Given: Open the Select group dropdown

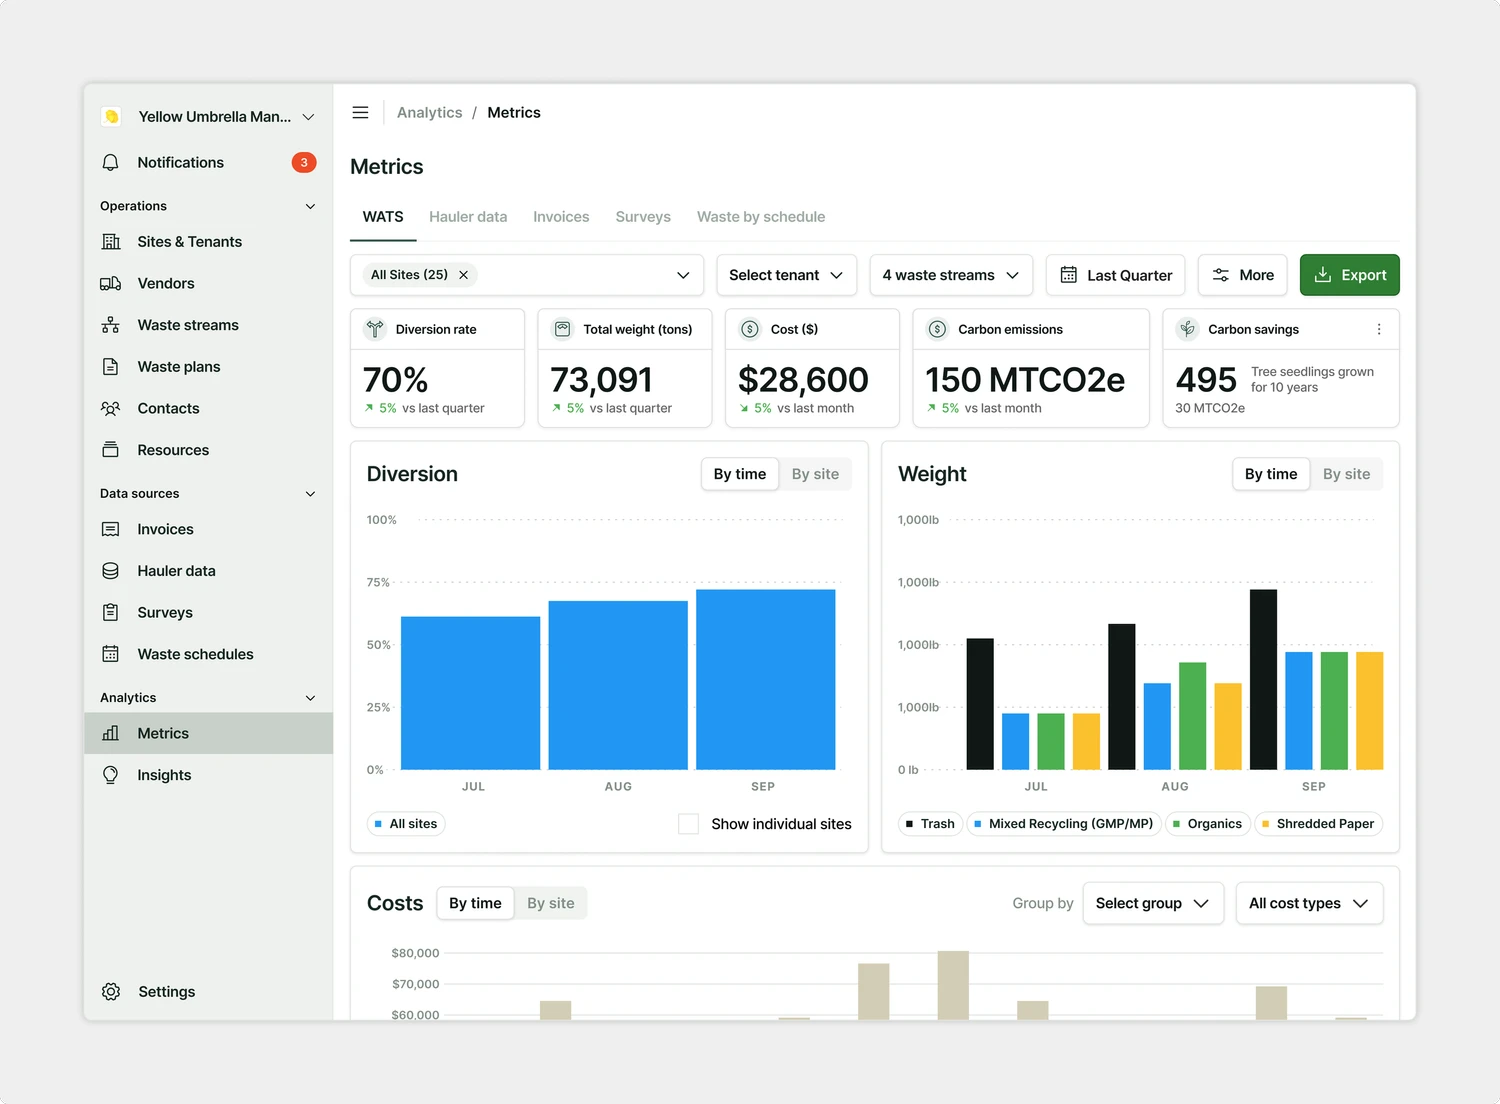Looking at the screenshot, I should click(x=1153, y=903).
